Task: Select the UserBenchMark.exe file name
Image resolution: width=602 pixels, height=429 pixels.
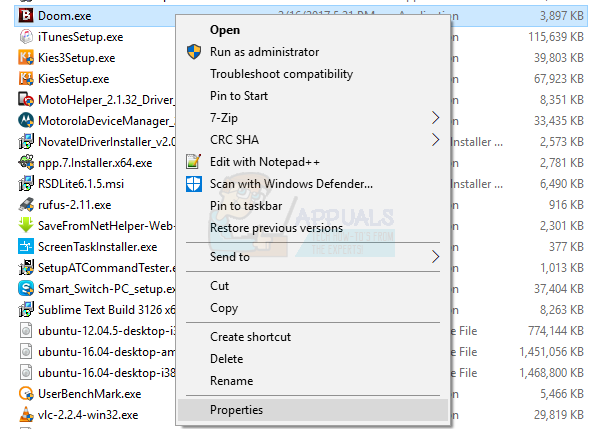Action: point(89,394)
